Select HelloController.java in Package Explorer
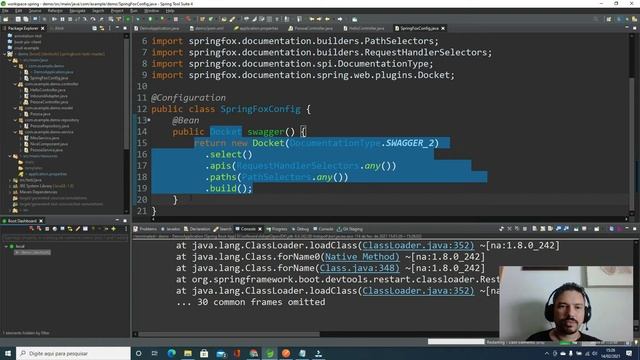640x360 pixels. [x=48, y=90]
